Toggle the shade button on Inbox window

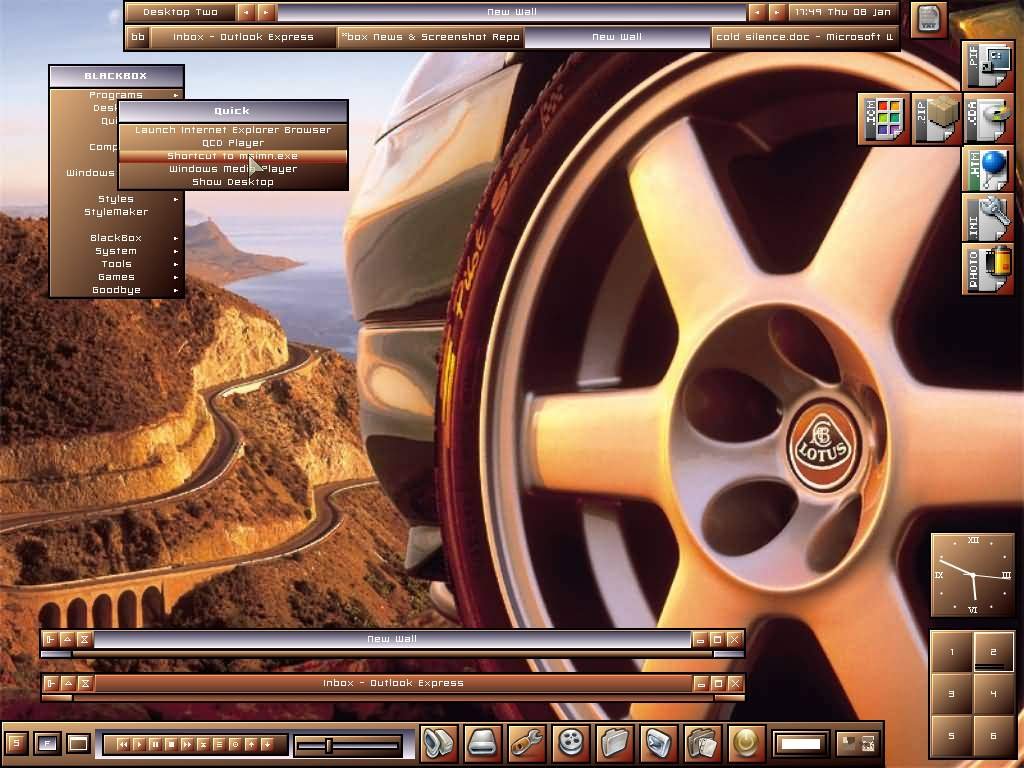pos(68,683)
